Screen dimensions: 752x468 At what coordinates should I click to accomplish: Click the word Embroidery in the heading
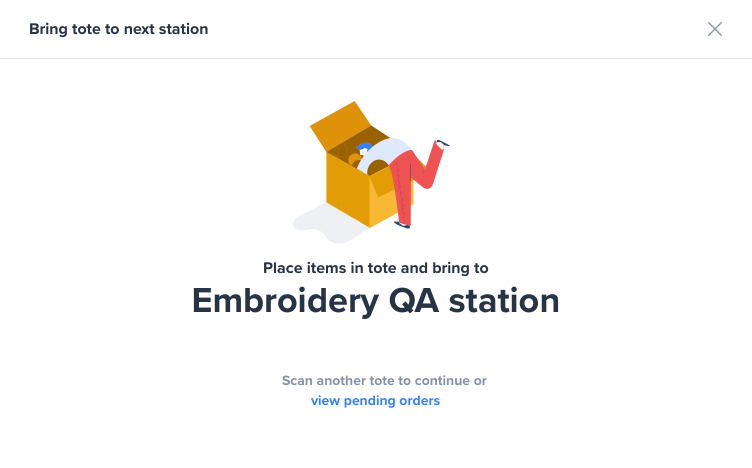285,301
